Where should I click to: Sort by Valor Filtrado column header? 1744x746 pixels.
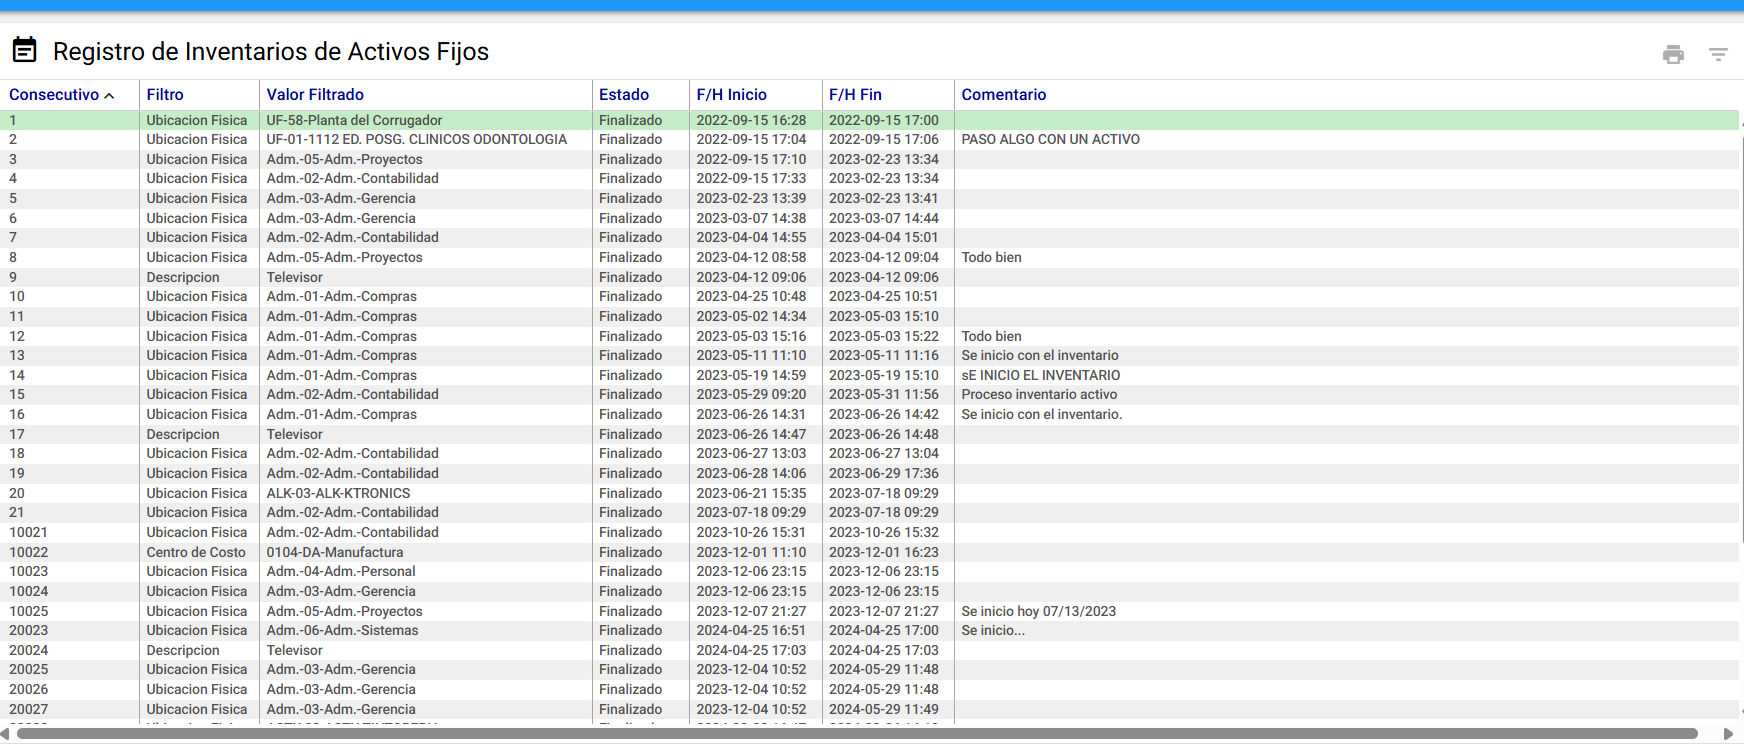(x=315, y=95)
